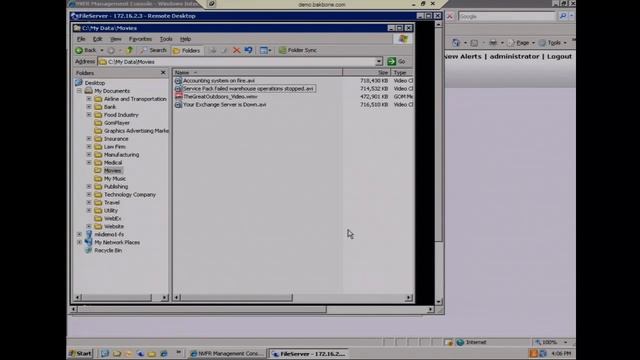Sort files by Type column header
Screen dimensions: 640x360
pos(402,73)
